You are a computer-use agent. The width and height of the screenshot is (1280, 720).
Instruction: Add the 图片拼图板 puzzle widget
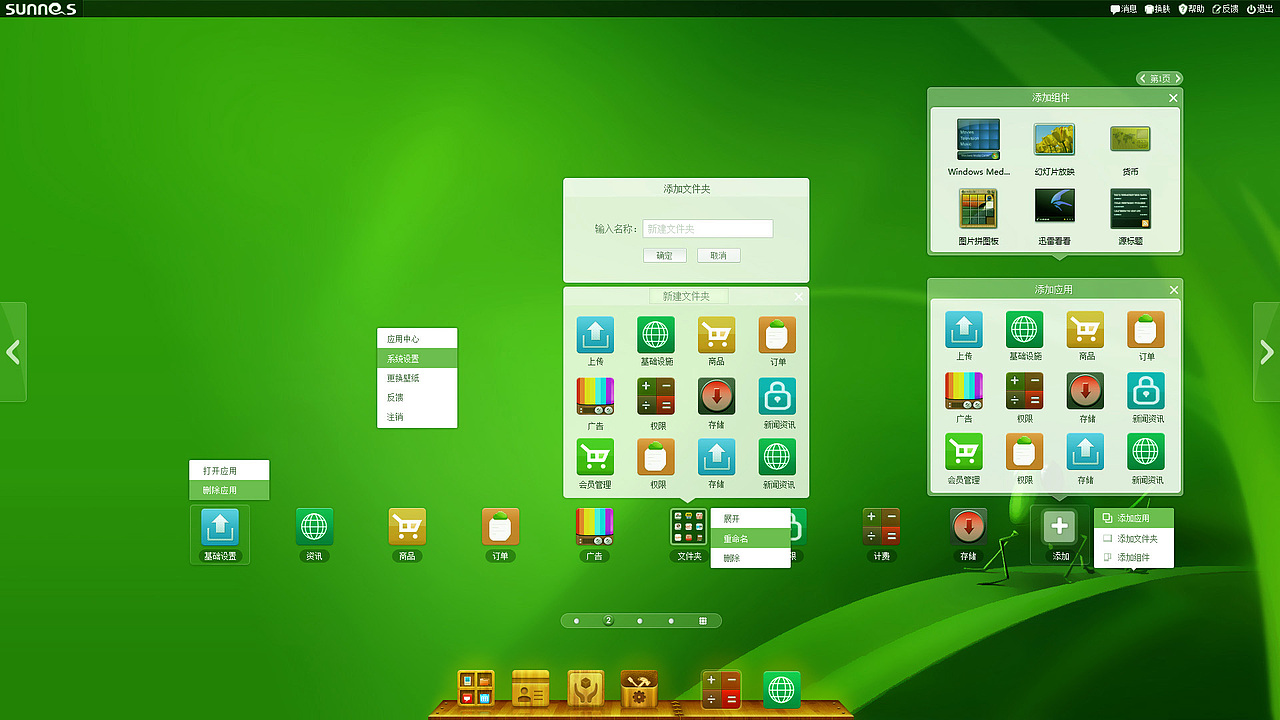[x=979, y=209]
